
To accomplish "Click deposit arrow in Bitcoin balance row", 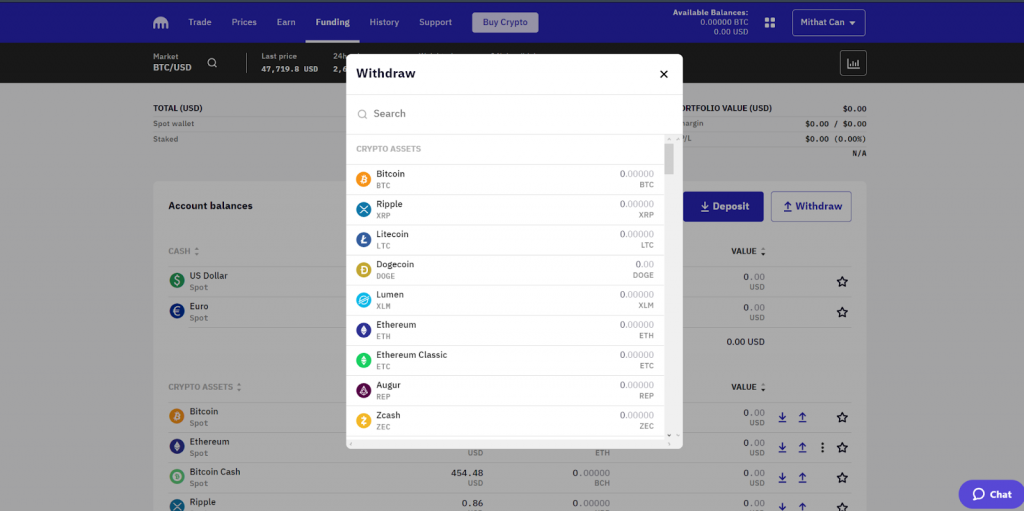I will click(x=782, y=417).
